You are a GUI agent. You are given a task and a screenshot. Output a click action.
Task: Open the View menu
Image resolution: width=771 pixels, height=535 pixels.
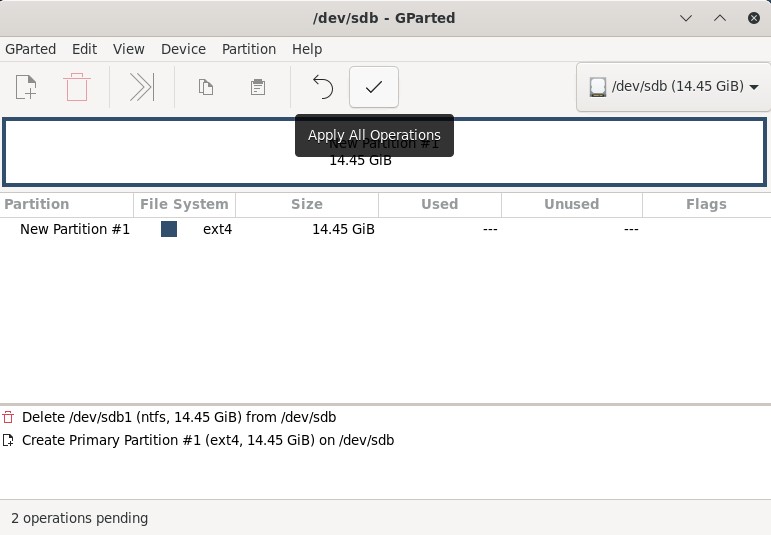click(129, 49)
